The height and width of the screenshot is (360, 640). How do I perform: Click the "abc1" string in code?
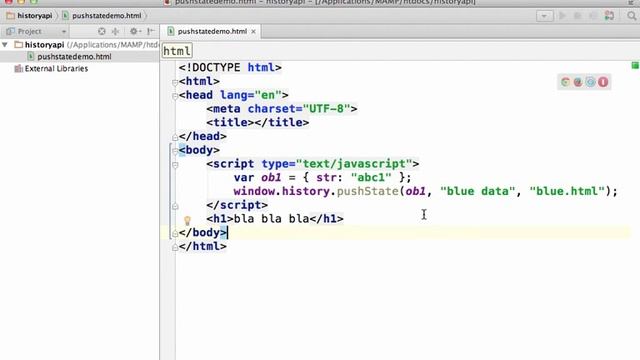[x=371, y=178]
